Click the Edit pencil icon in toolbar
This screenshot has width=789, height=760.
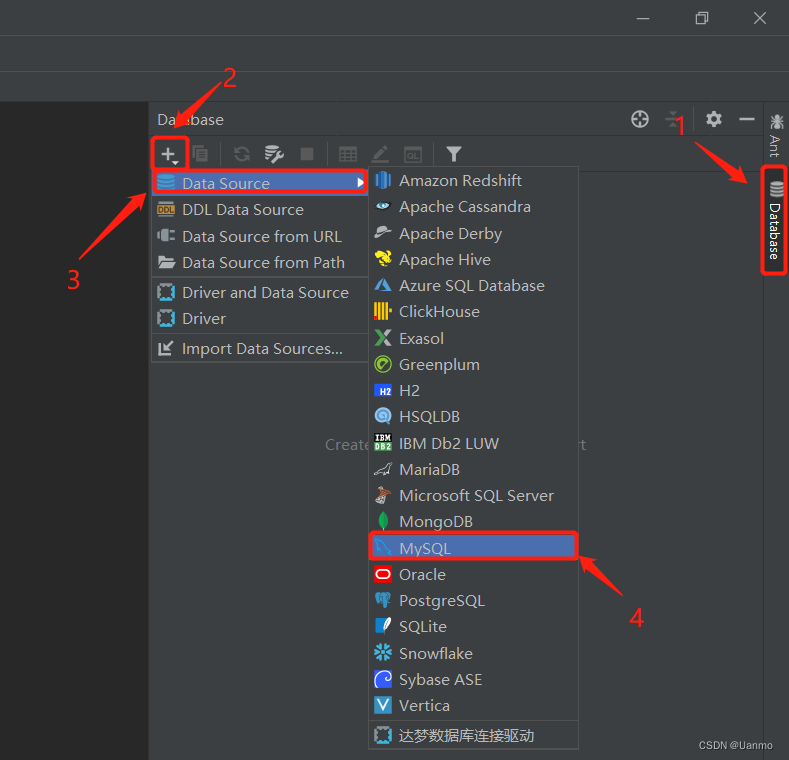tap(380, 154)
